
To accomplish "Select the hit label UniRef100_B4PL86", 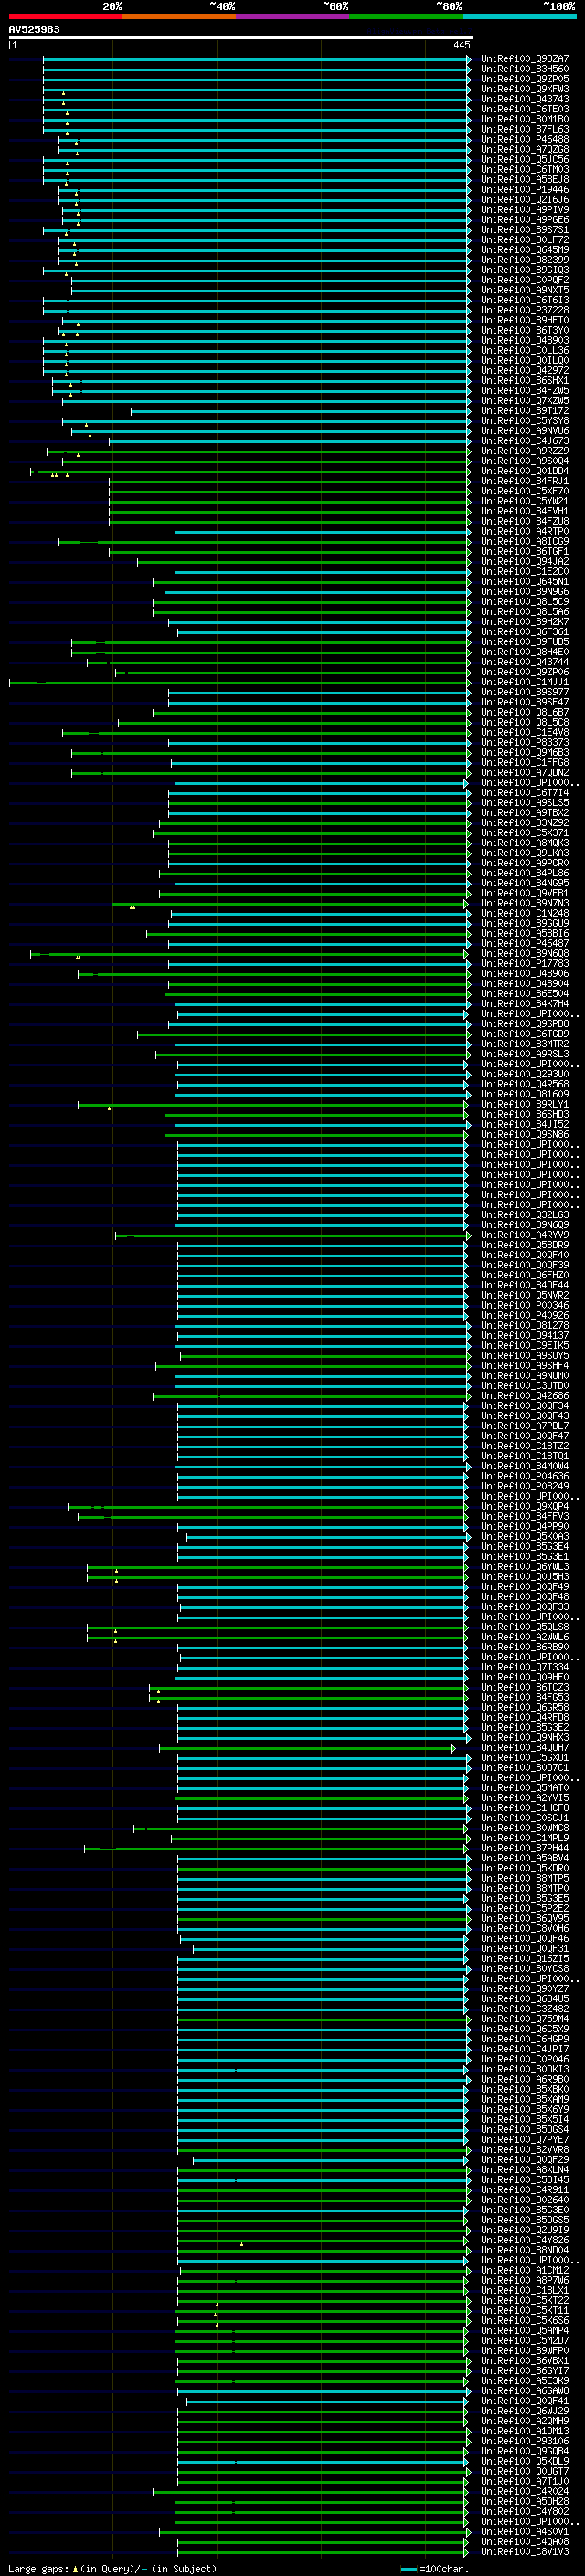I will (525, 873).
